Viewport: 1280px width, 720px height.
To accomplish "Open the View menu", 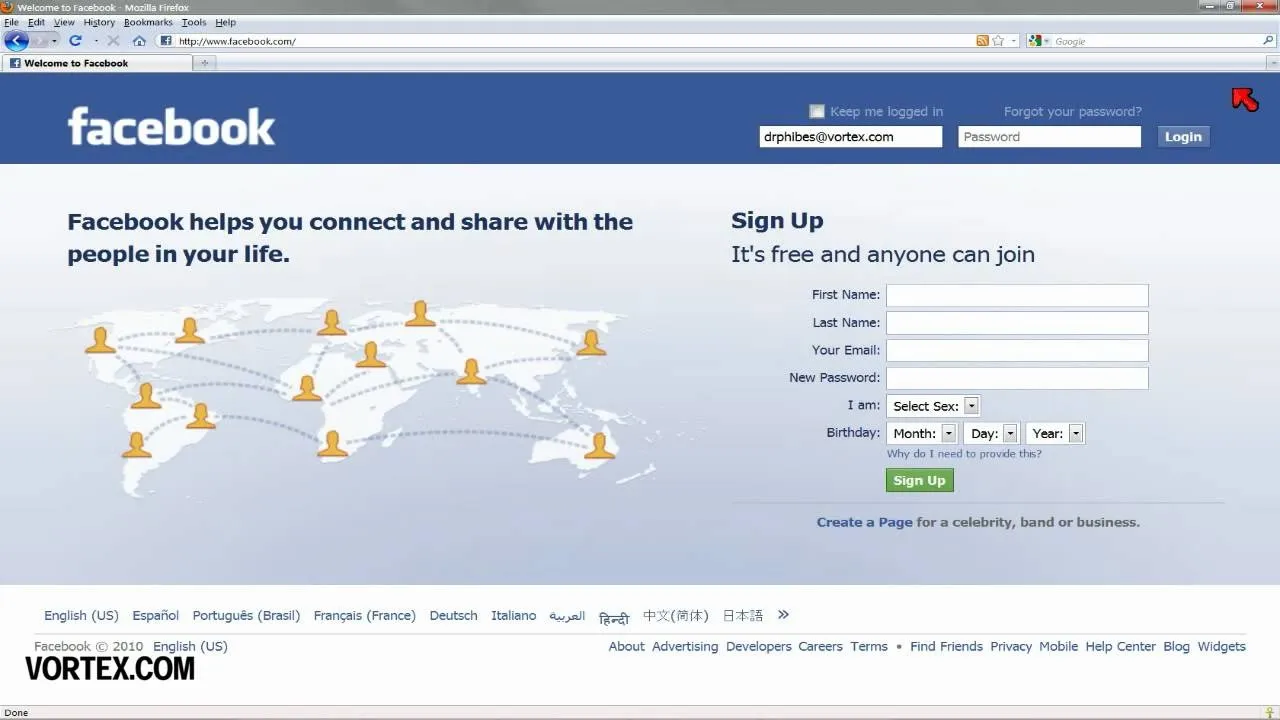I will (x=64, y=22).
